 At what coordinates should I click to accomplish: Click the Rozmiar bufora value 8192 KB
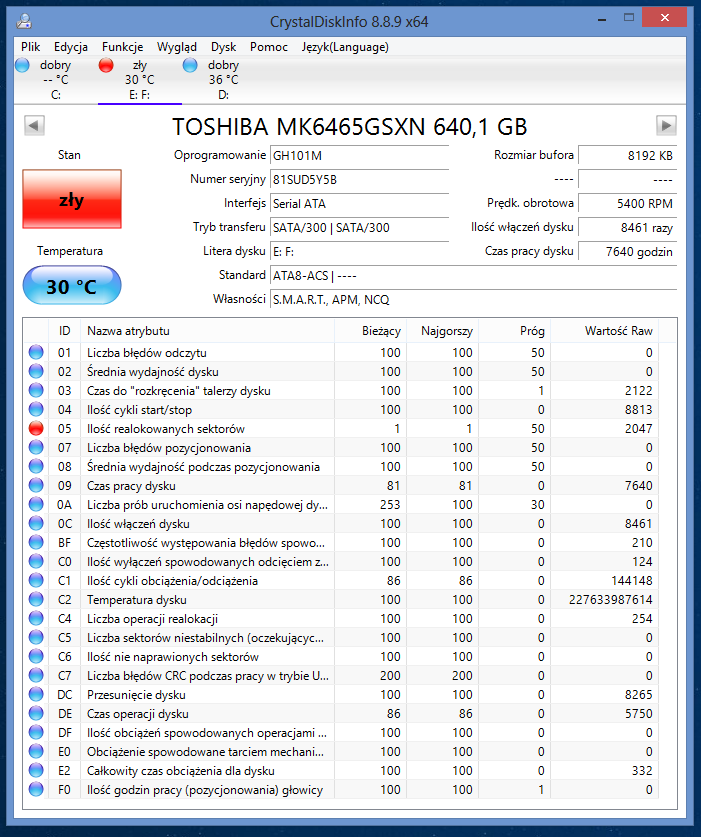(627, 156)
